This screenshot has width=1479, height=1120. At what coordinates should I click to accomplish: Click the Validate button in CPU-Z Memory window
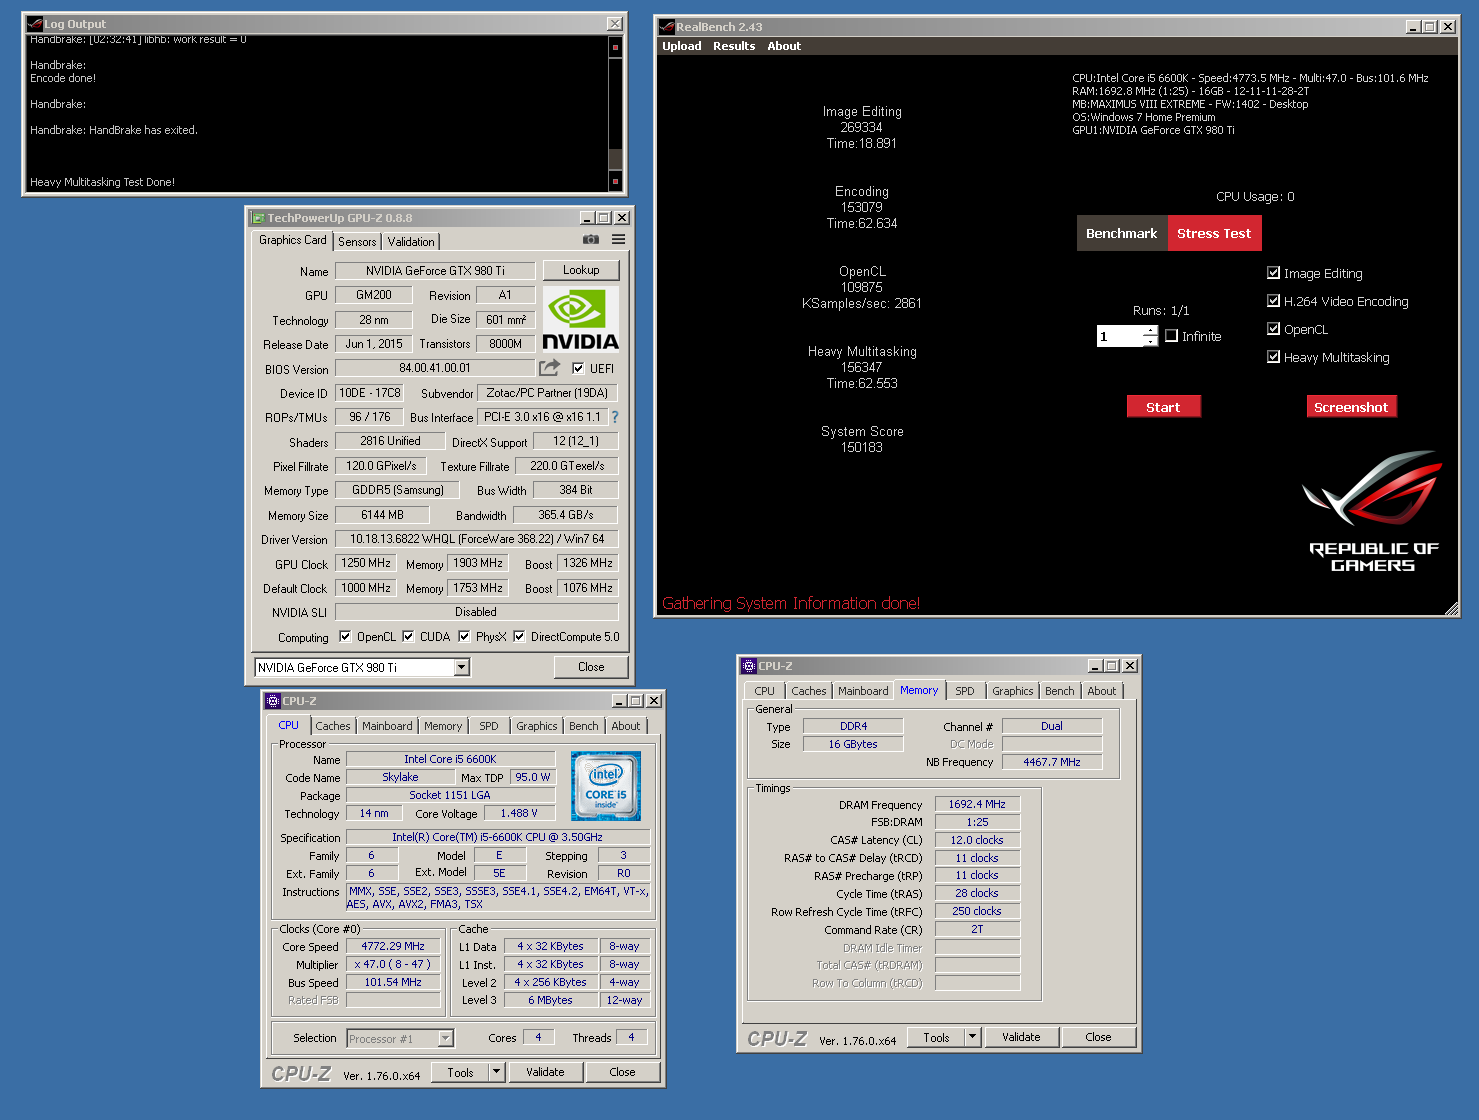coord(1021,1037)
